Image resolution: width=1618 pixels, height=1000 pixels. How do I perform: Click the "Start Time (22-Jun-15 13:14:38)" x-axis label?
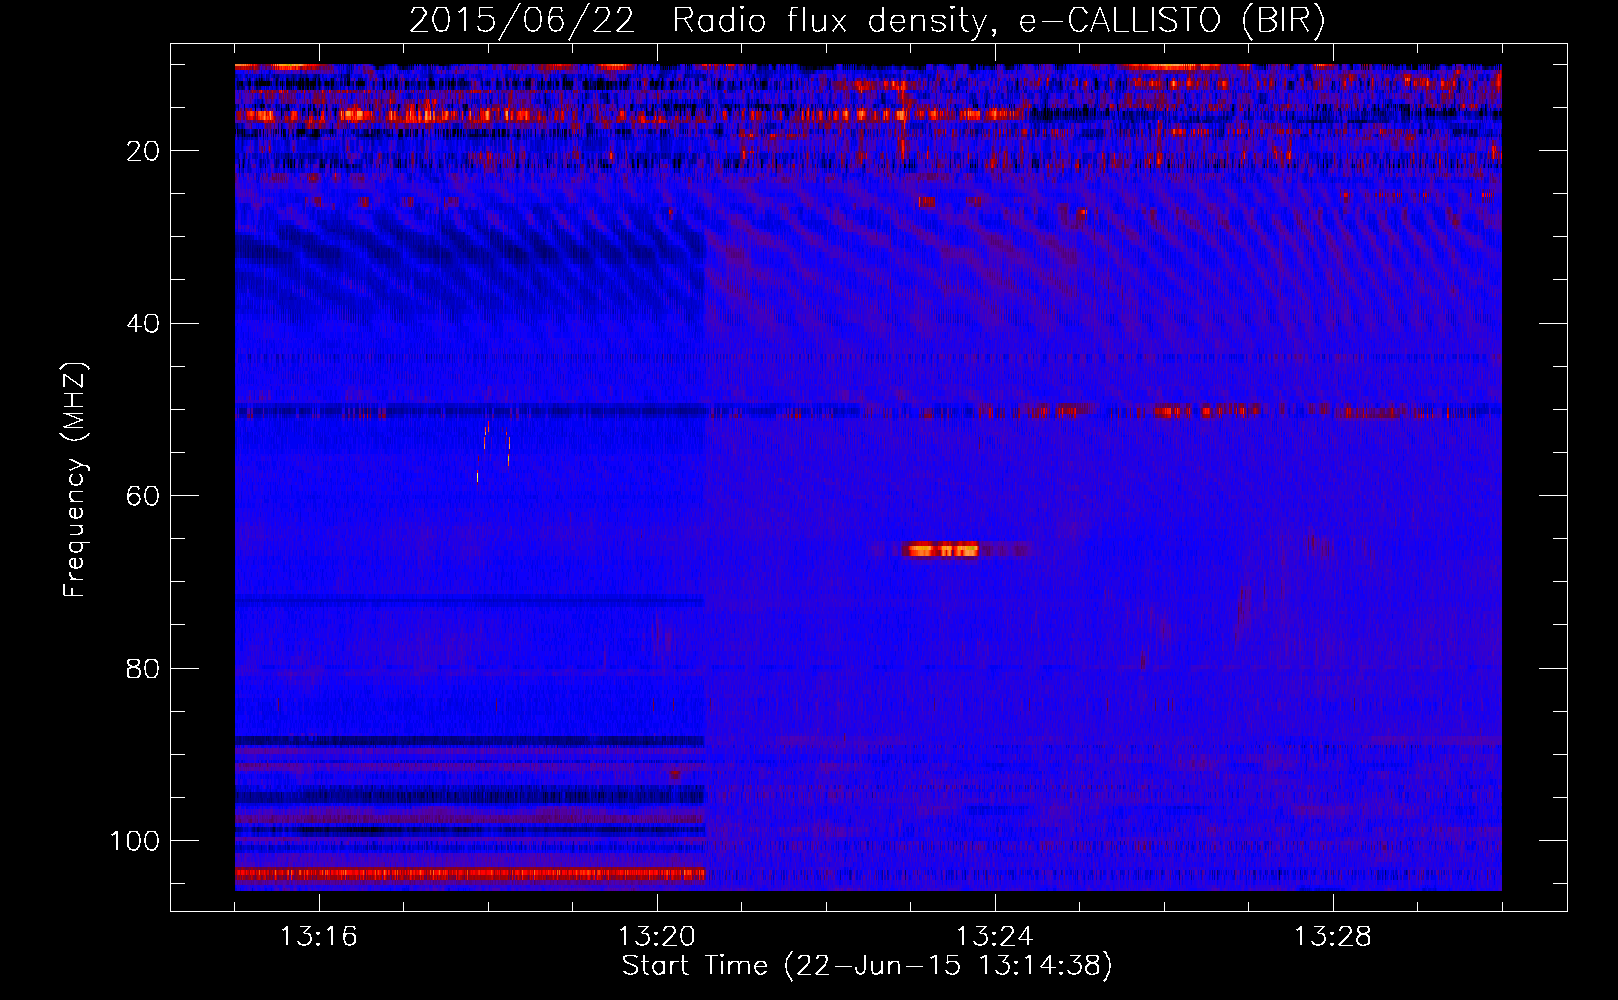tap(867, 966)
